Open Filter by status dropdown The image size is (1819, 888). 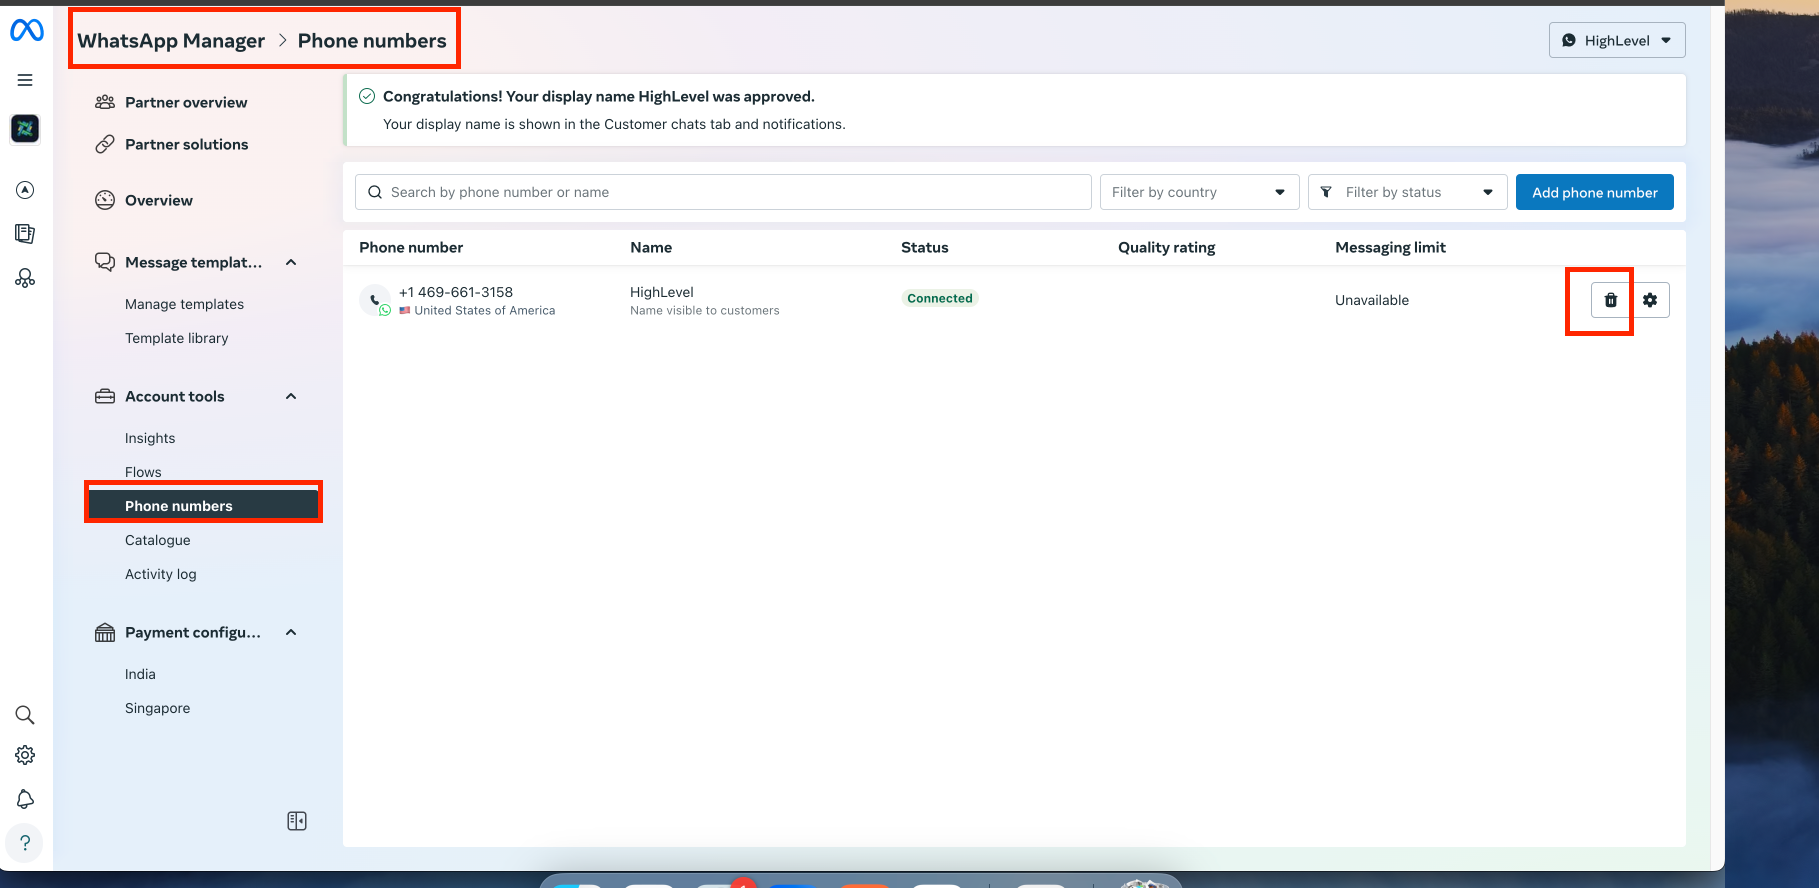1407,192
